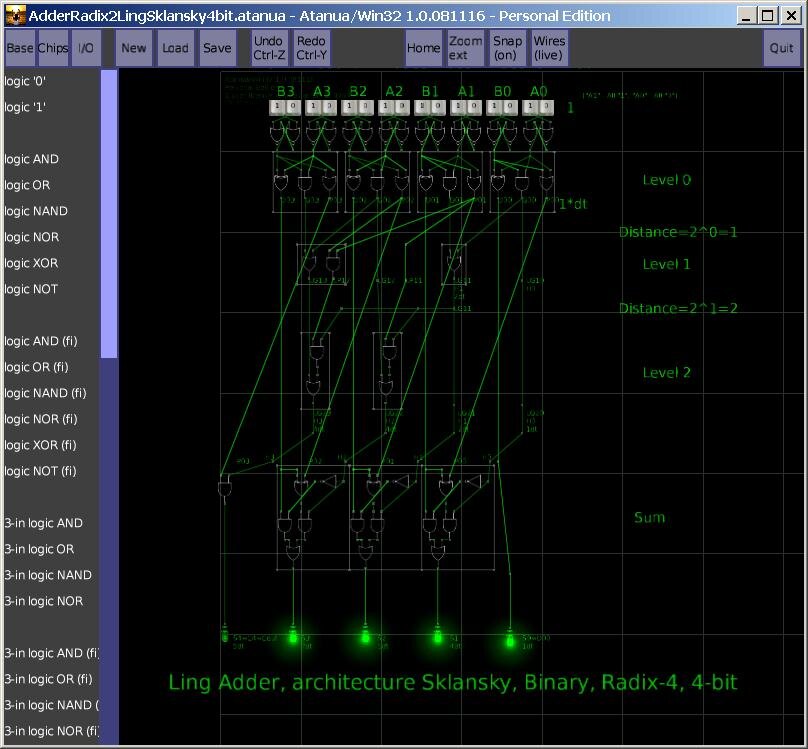Open a design with the Load button
Screen dimensions: 808x749
175,48
